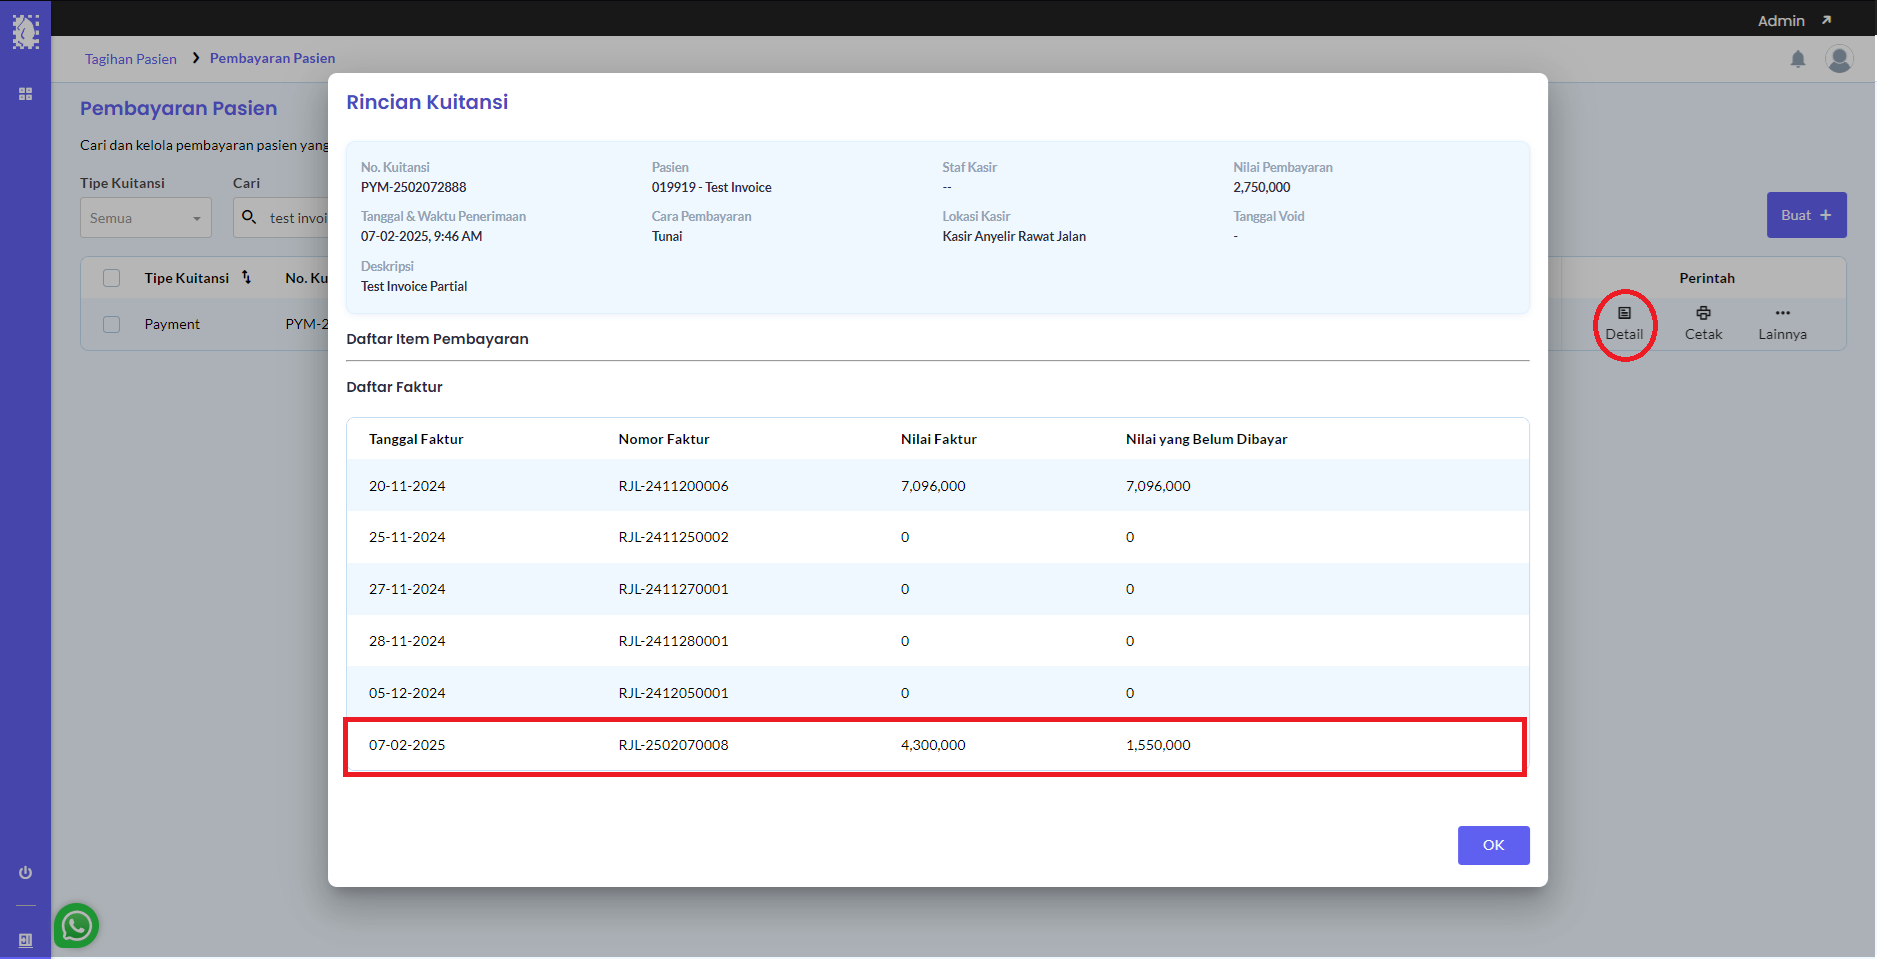Open the WhatsApp chat bubble

[77, 926]
